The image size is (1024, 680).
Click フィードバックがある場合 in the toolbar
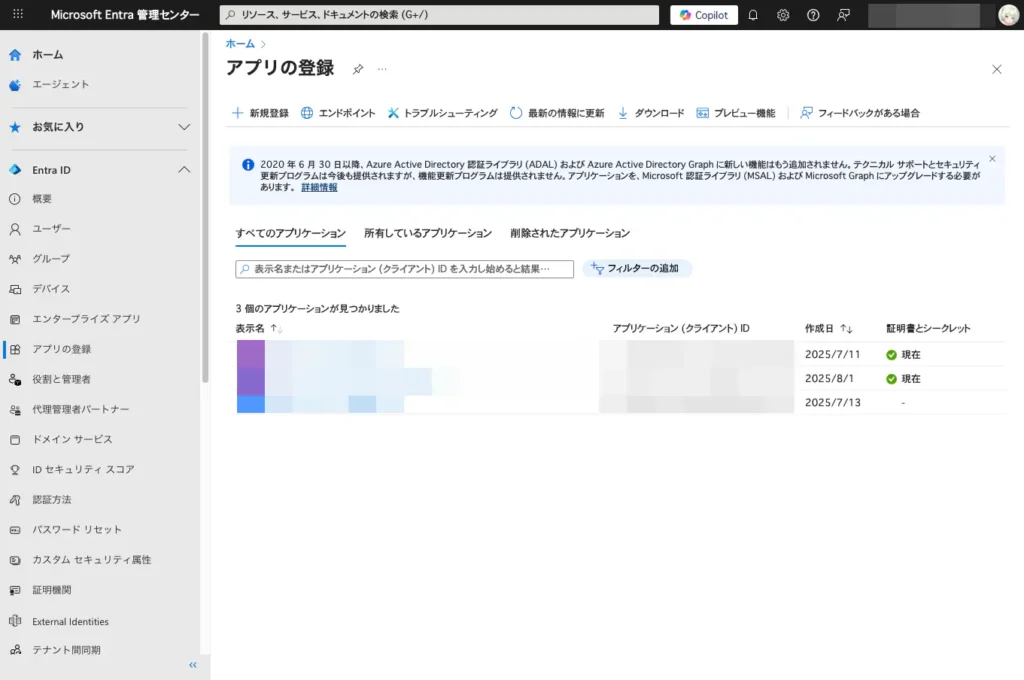coord(860,113)
